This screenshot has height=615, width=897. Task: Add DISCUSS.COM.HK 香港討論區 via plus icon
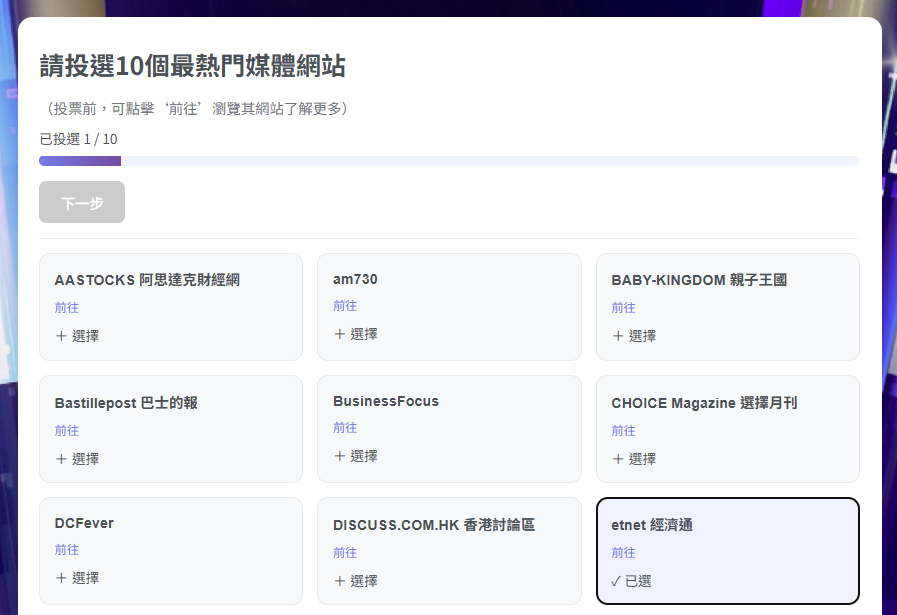coord(355,581)
